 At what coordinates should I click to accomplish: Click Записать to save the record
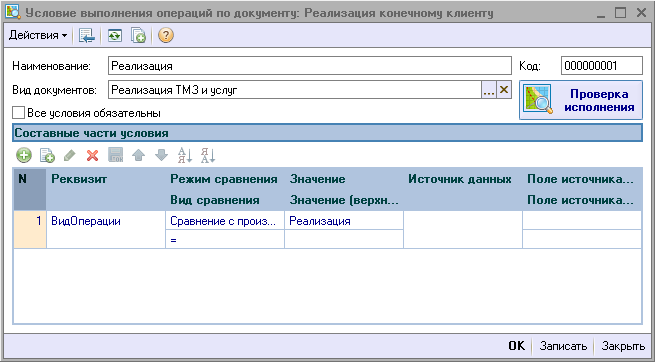click(x=563, y=346)
